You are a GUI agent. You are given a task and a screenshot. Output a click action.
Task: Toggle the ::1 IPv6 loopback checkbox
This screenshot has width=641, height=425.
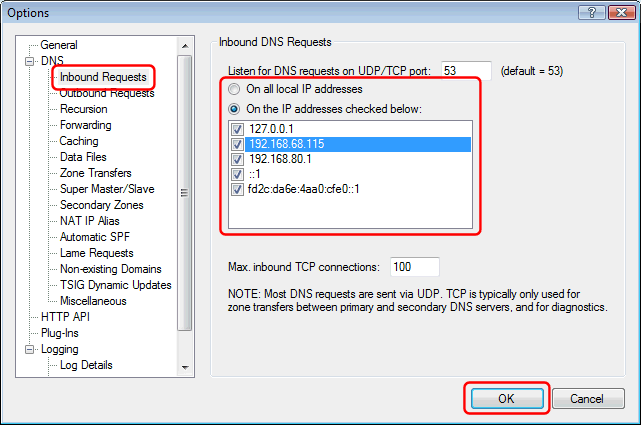pyautogui.click(x=236, y=174)
